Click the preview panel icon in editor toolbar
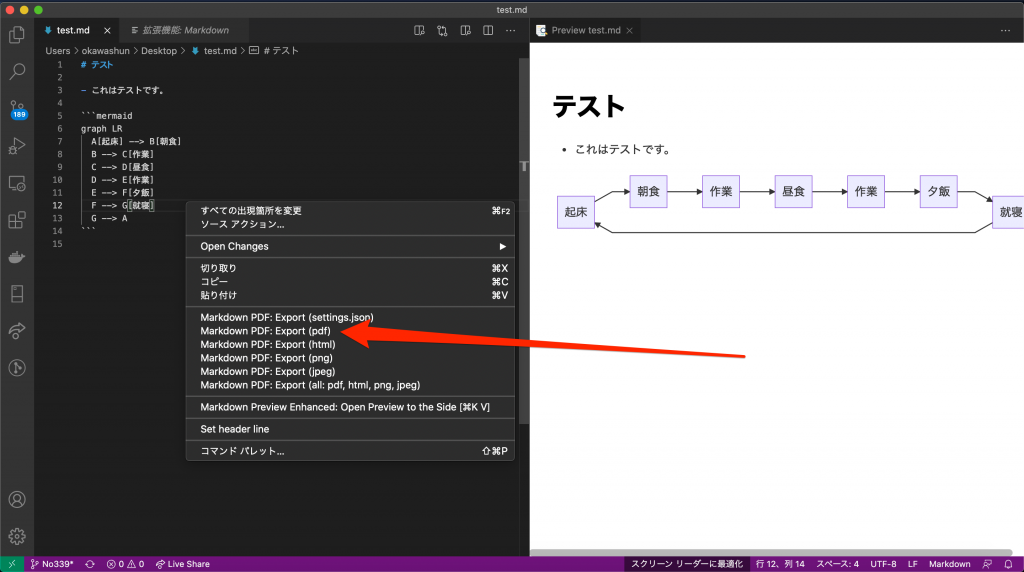The width and height of the screenshot is (1024, 572). (465, 30)
